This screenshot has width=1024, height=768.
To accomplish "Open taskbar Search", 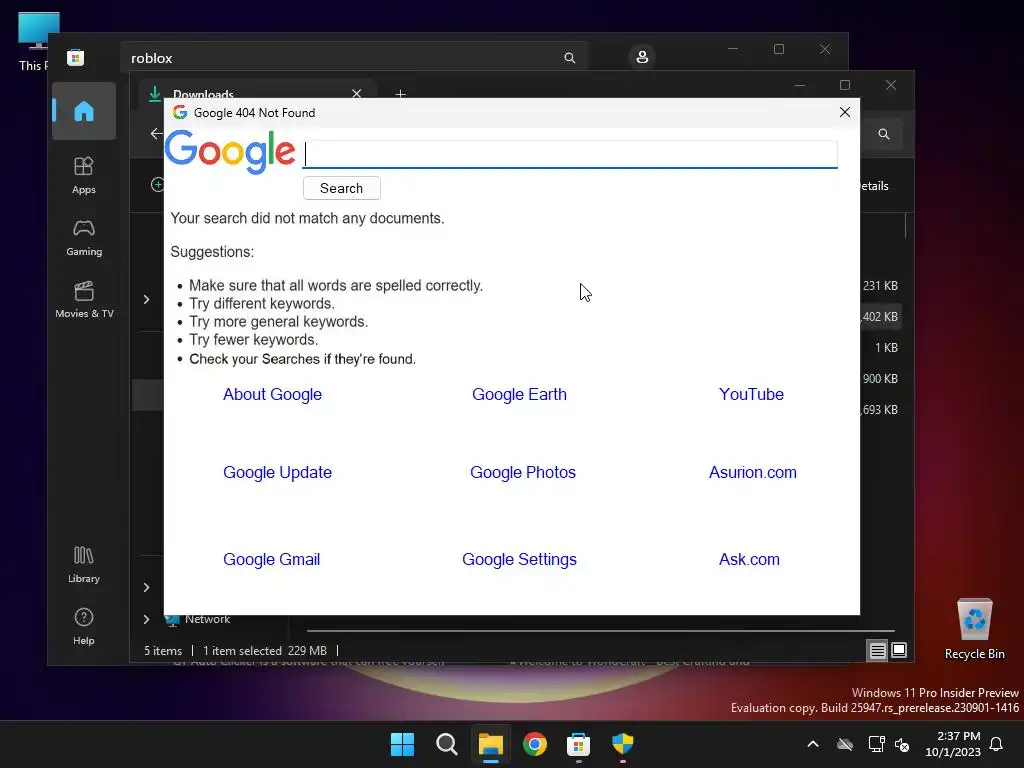I will coord(447,744).
